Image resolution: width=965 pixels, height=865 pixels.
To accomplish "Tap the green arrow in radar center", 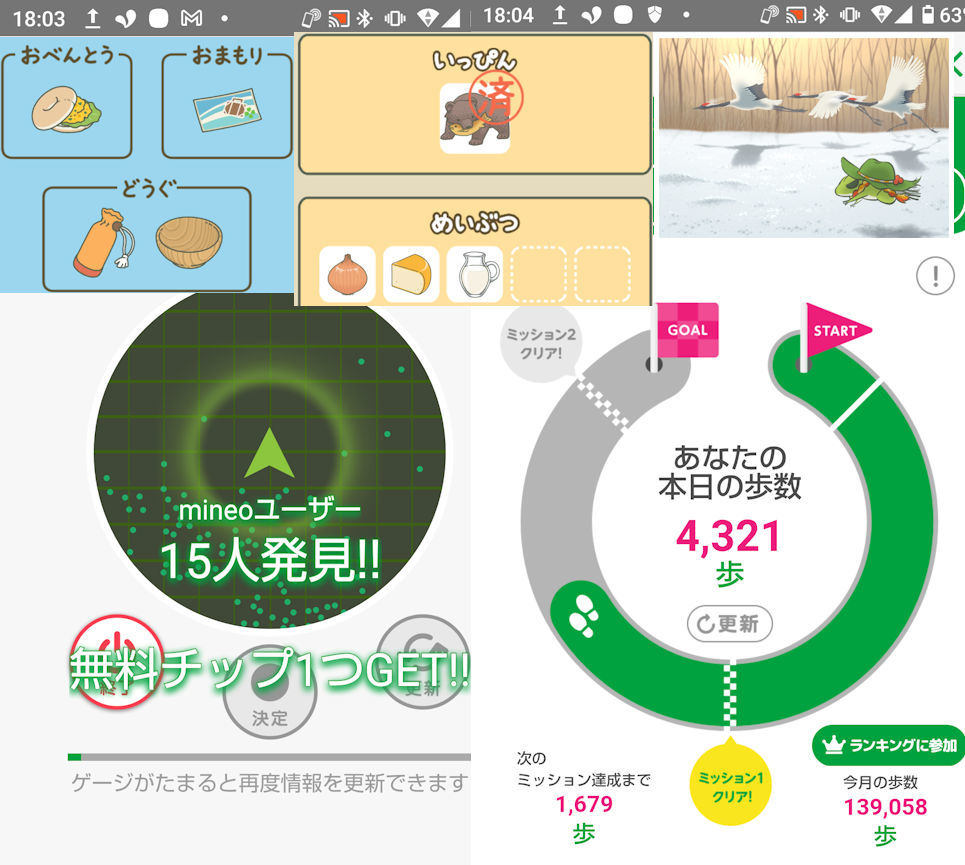I will tap(269, 453).
